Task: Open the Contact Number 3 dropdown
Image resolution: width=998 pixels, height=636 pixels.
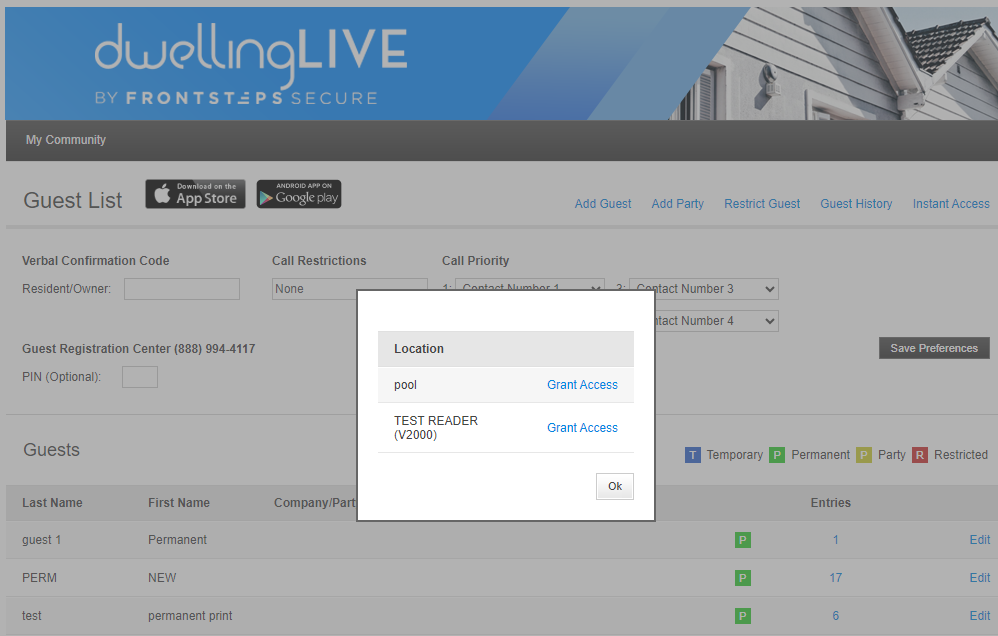Action: coord(704,289)
